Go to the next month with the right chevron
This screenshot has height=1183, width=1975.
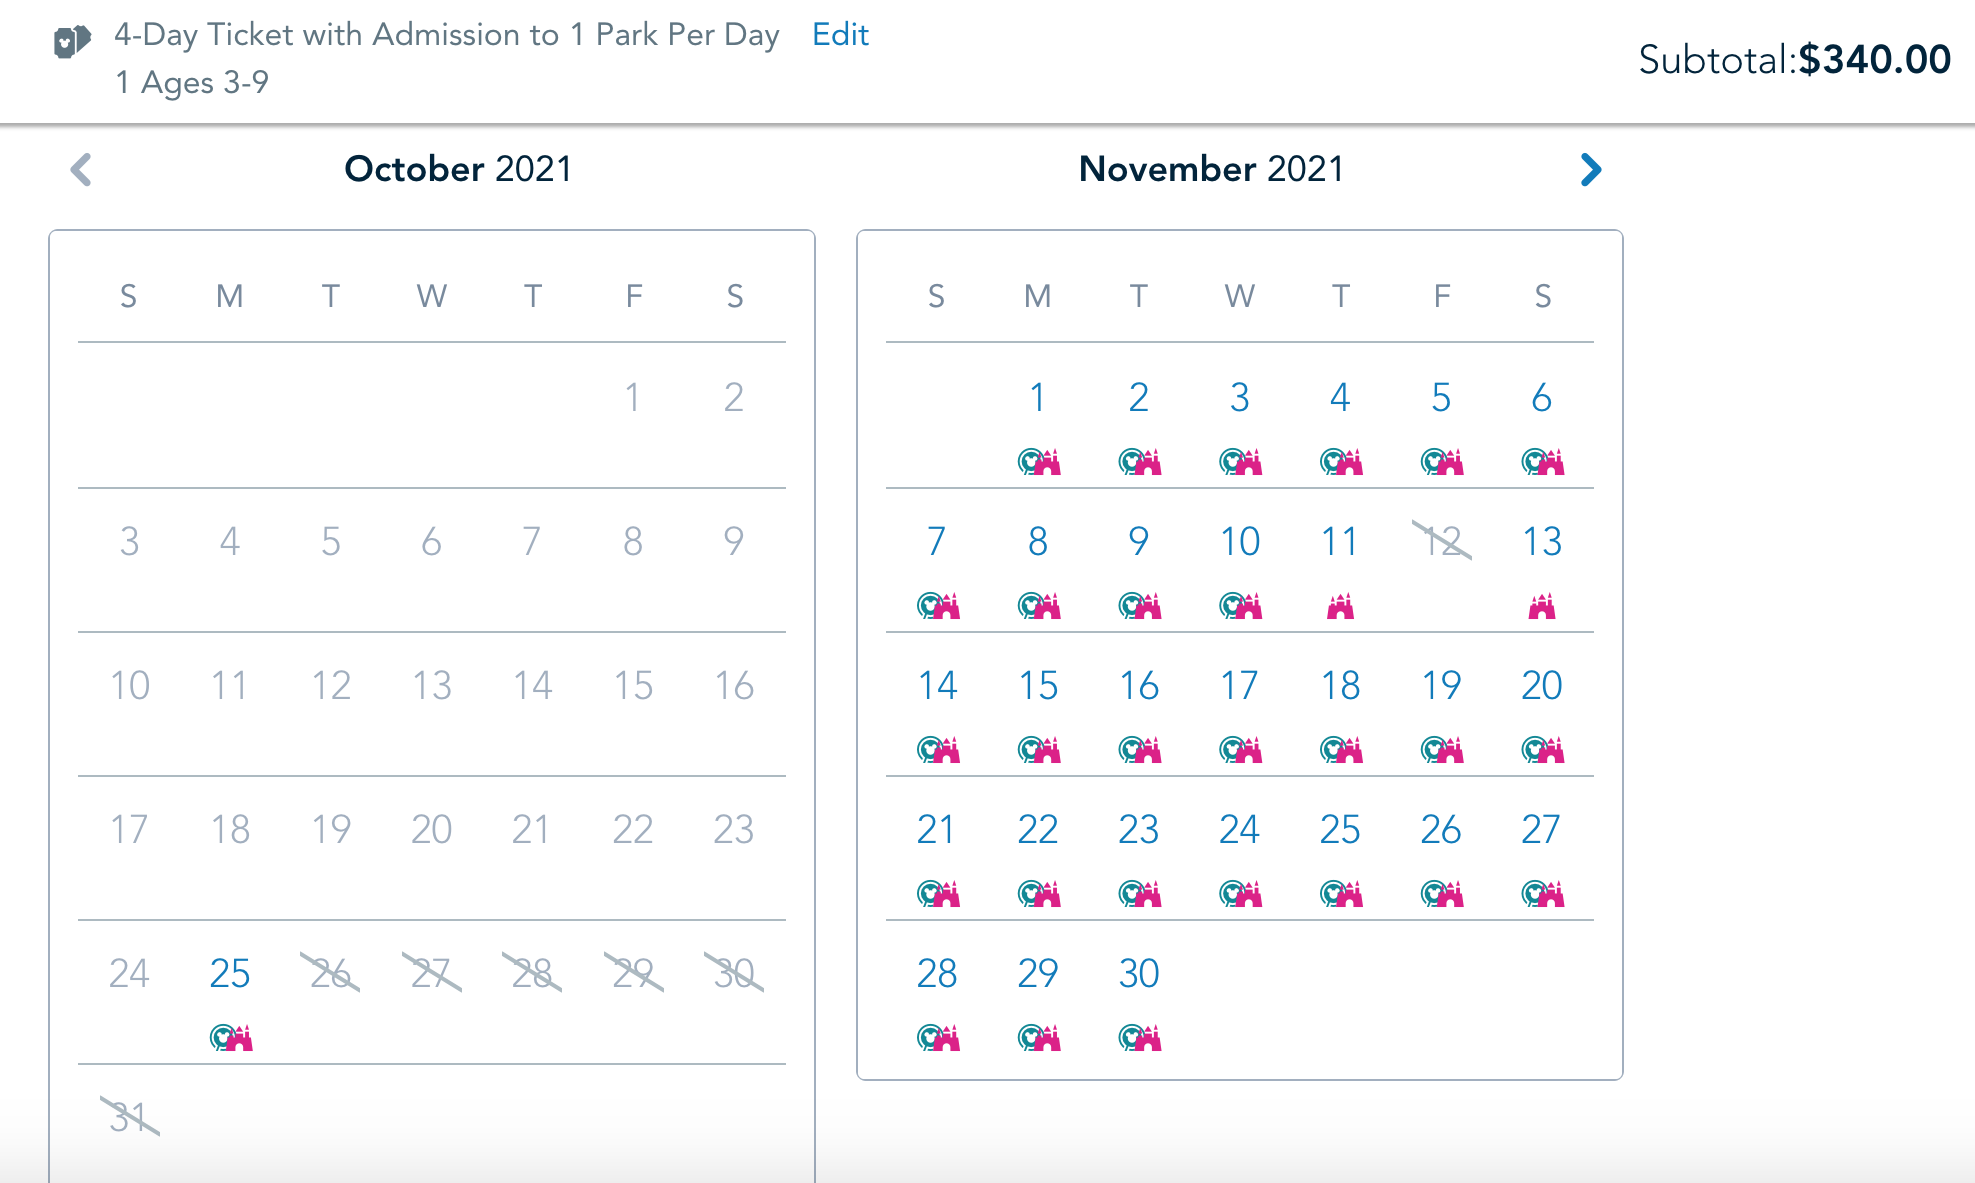pos(1591,169)
